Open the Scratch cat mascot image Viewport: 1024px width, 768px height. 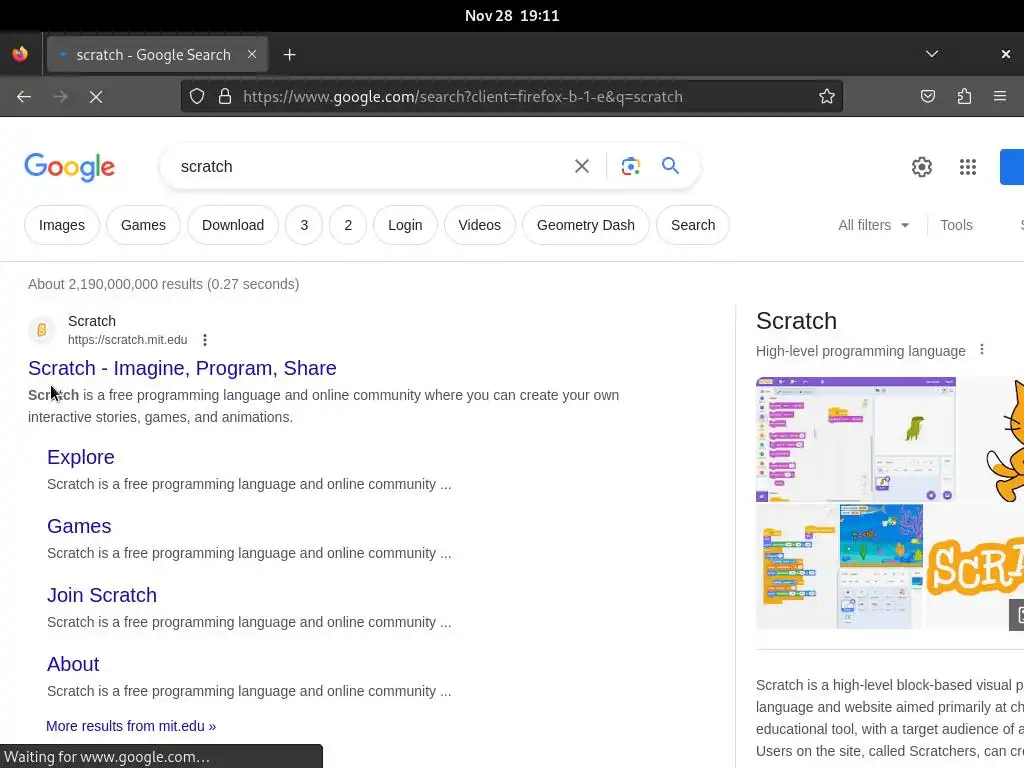pos(991,440)
